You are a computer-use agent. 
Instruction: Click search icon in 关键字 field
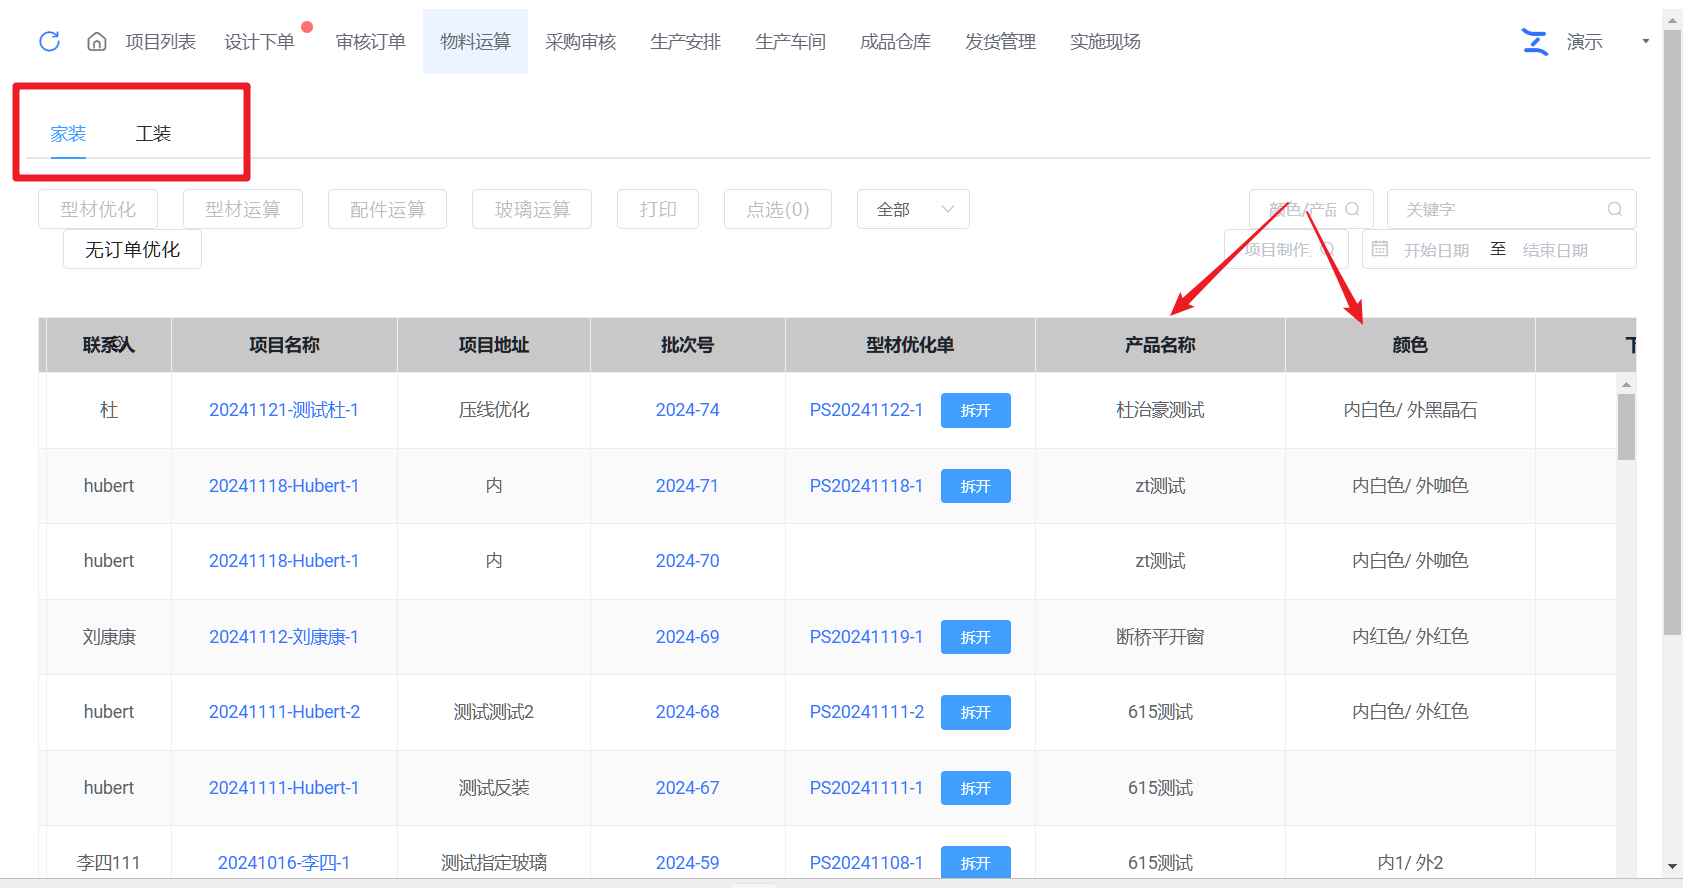(x=1614, y=209)
